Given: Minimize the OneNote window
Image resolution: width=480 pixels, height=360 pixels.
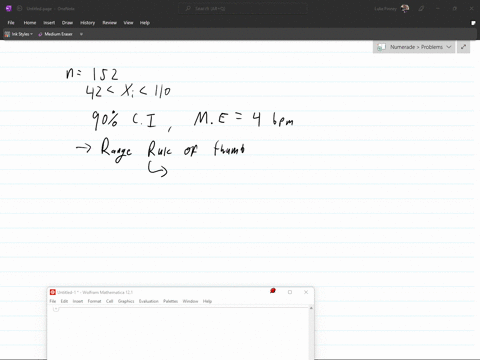Looking at the screenshot, I should [438, 8].
